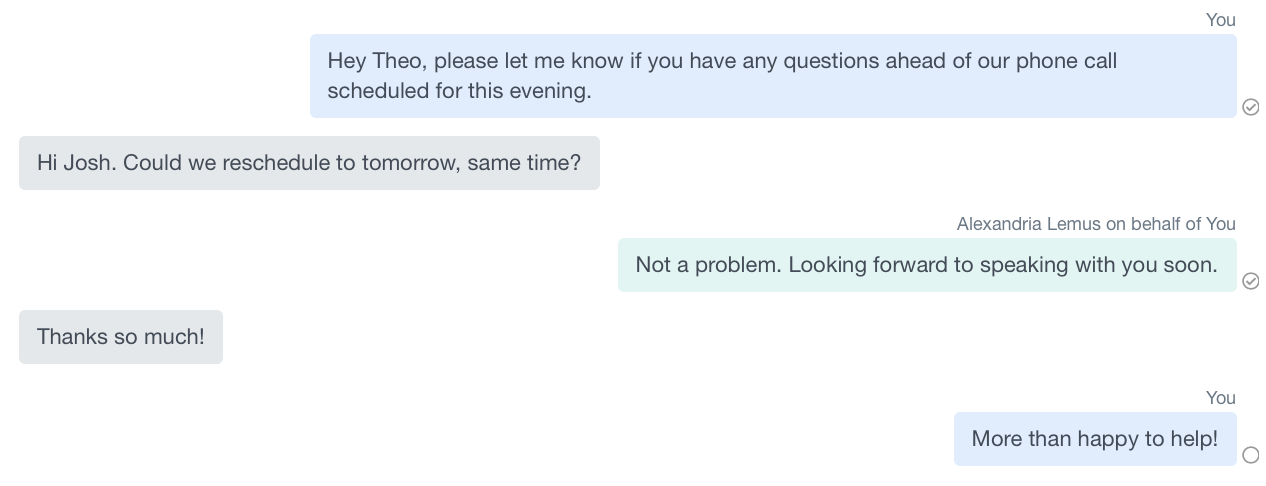The height and width of the screenshot is (486, 1266).
Task: Click the pending circle status beside More than happy
Action: pyautogui.click(x=1250, y=455)
